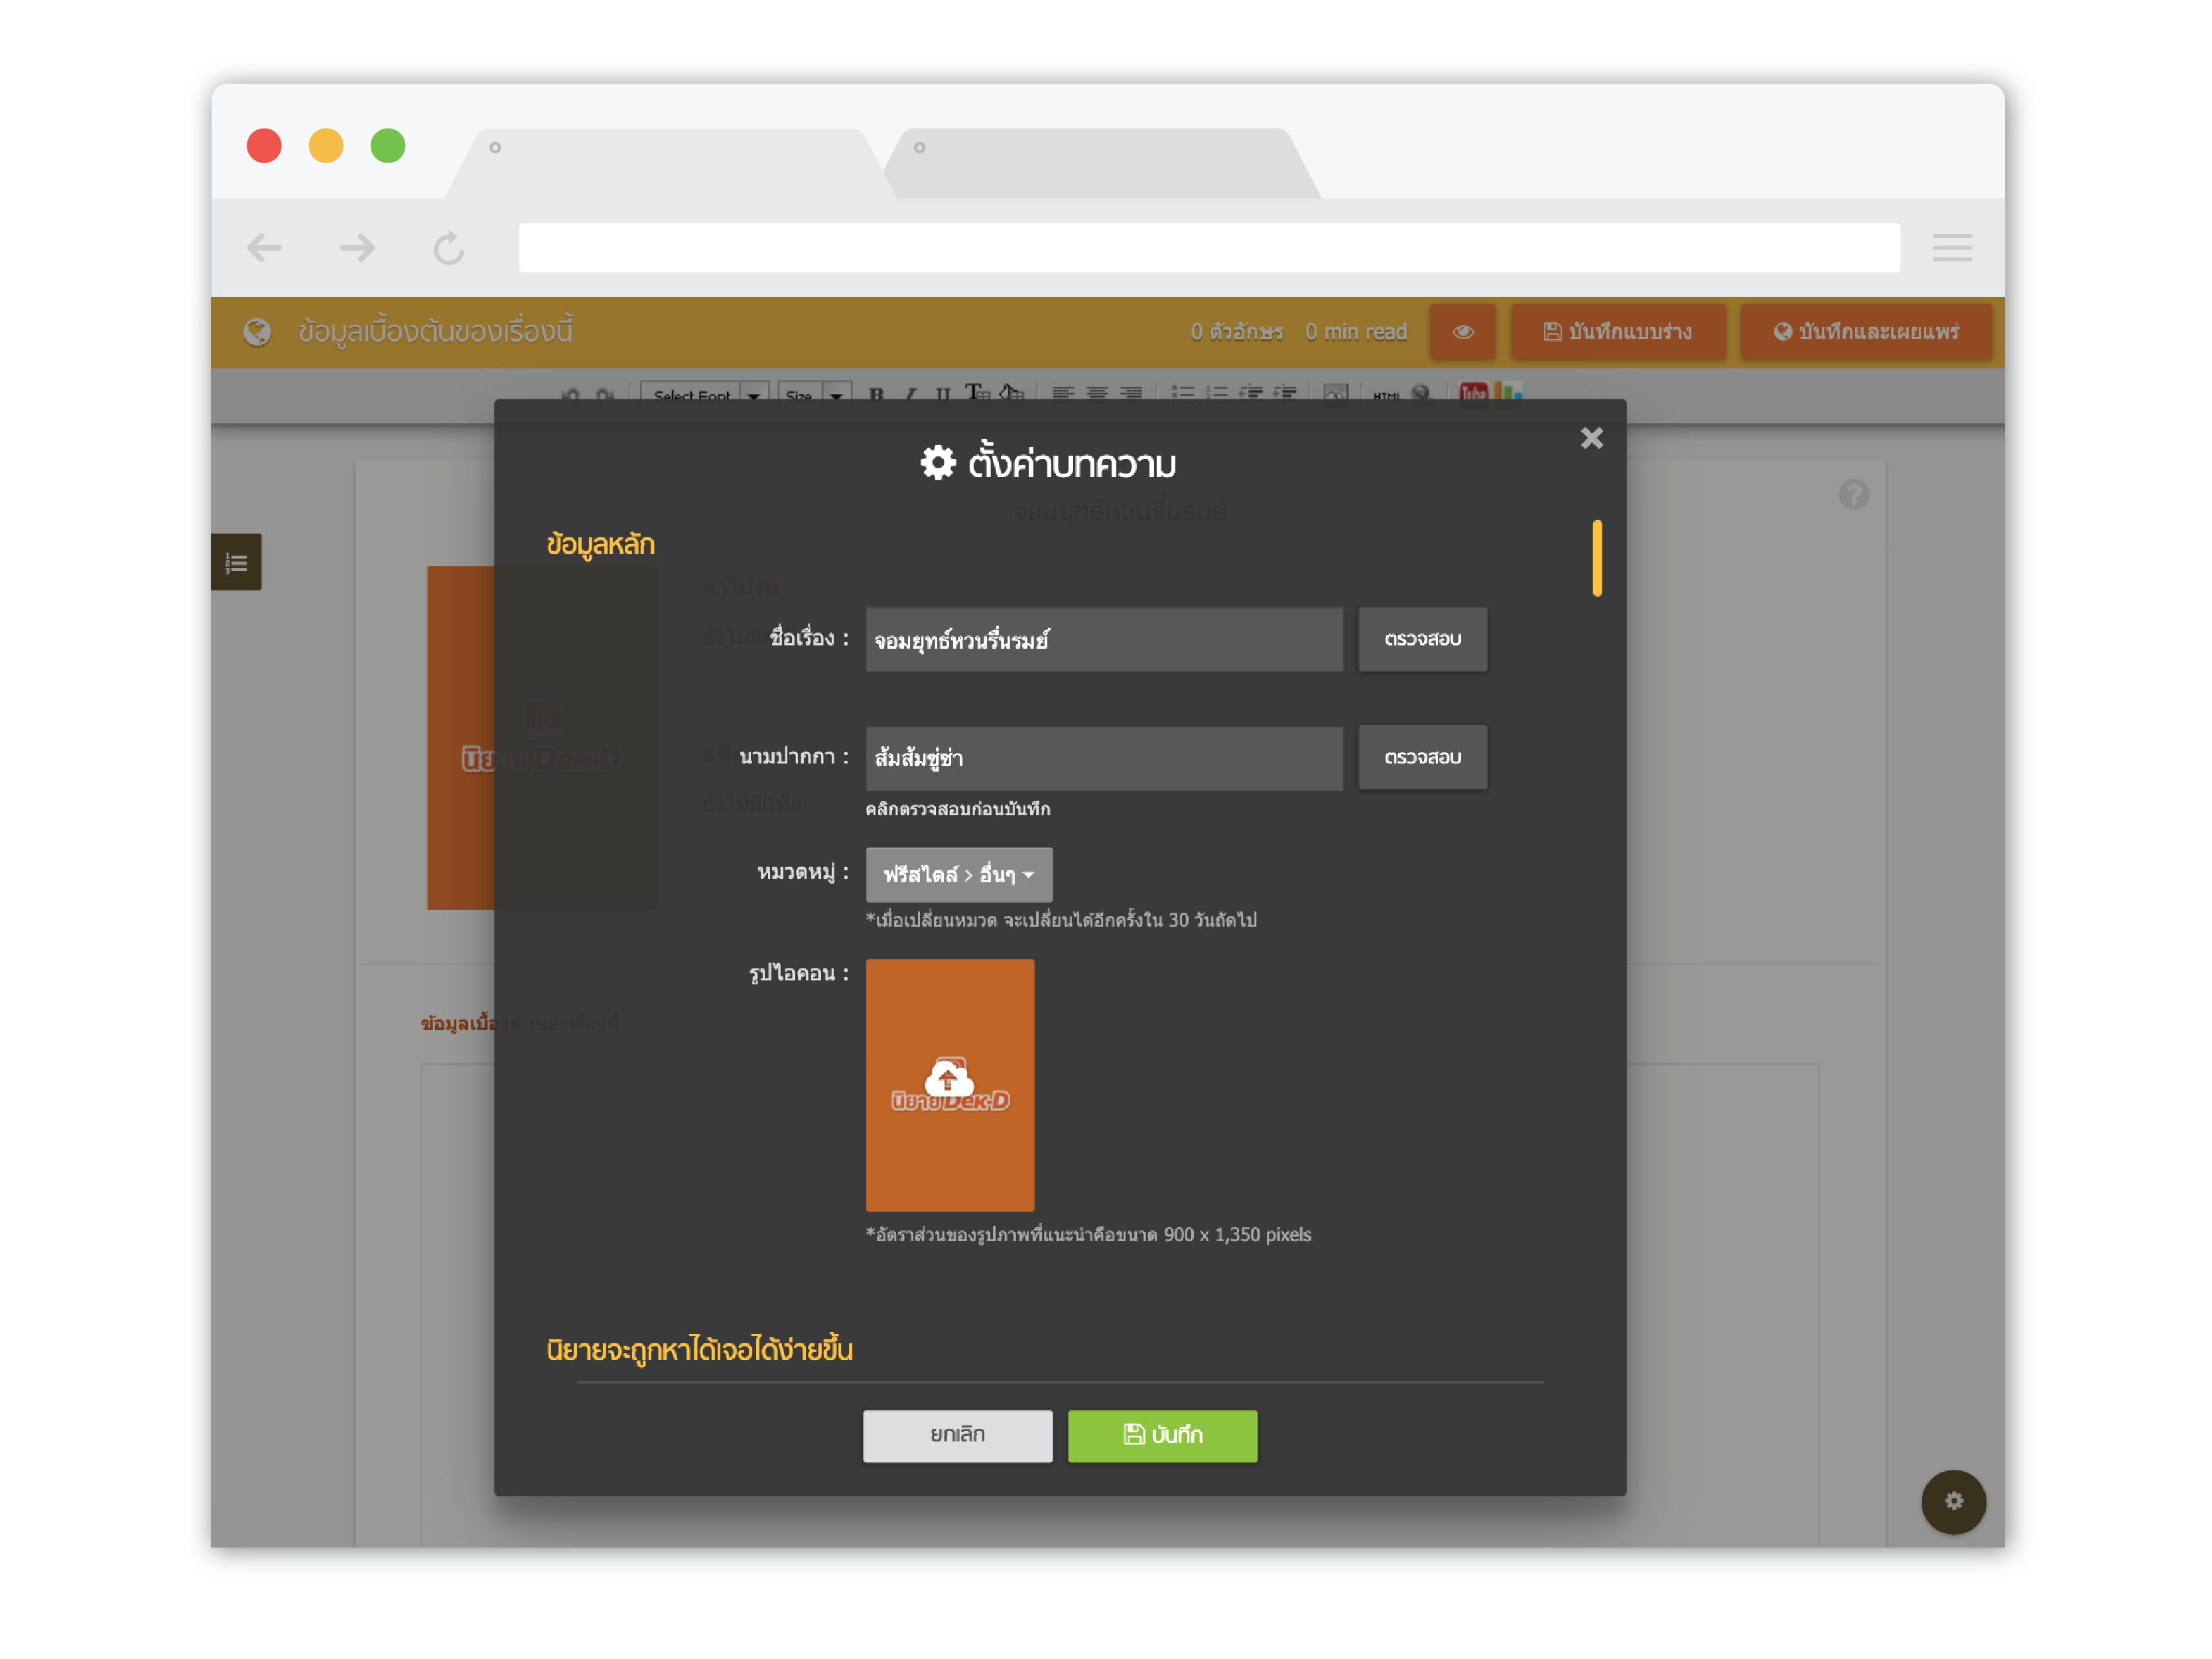Click the ข้อมูลเบื้องต้นของเรื่องนี้ header title
Screen dimensions: 2212x1659
[435, 332]
